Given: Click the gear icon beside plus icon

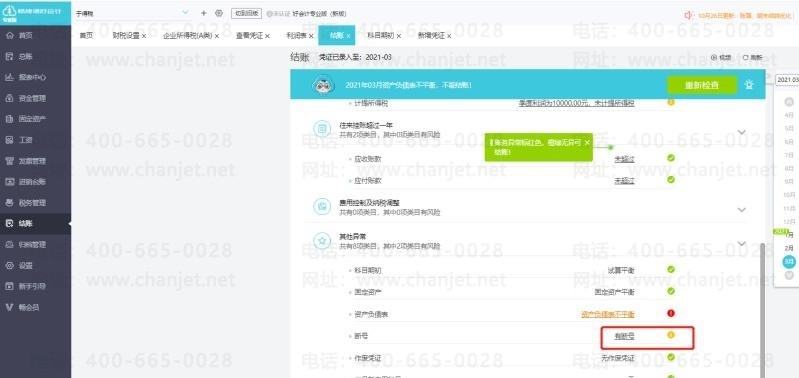Looking at the screenshot, I should pos(219,13).
